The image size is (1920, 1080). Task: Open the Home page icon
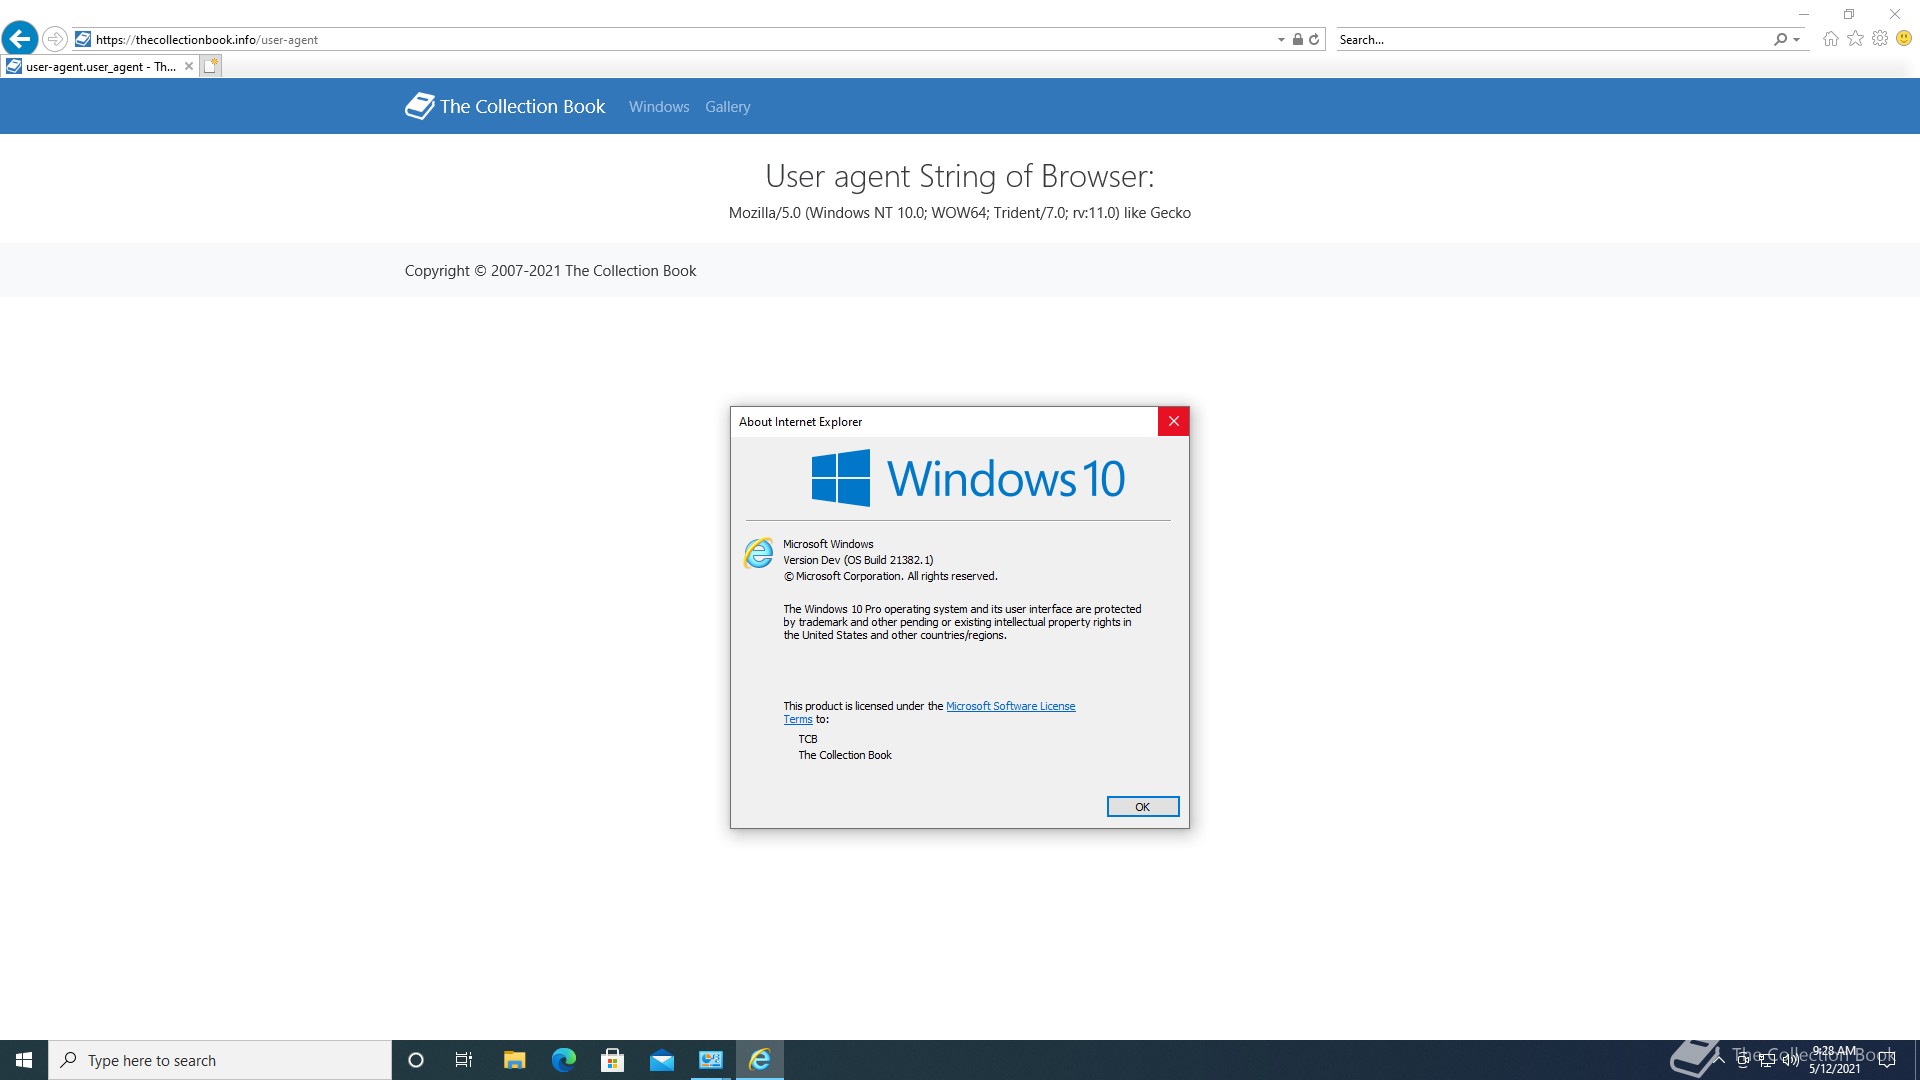(x=1830, y=39)
